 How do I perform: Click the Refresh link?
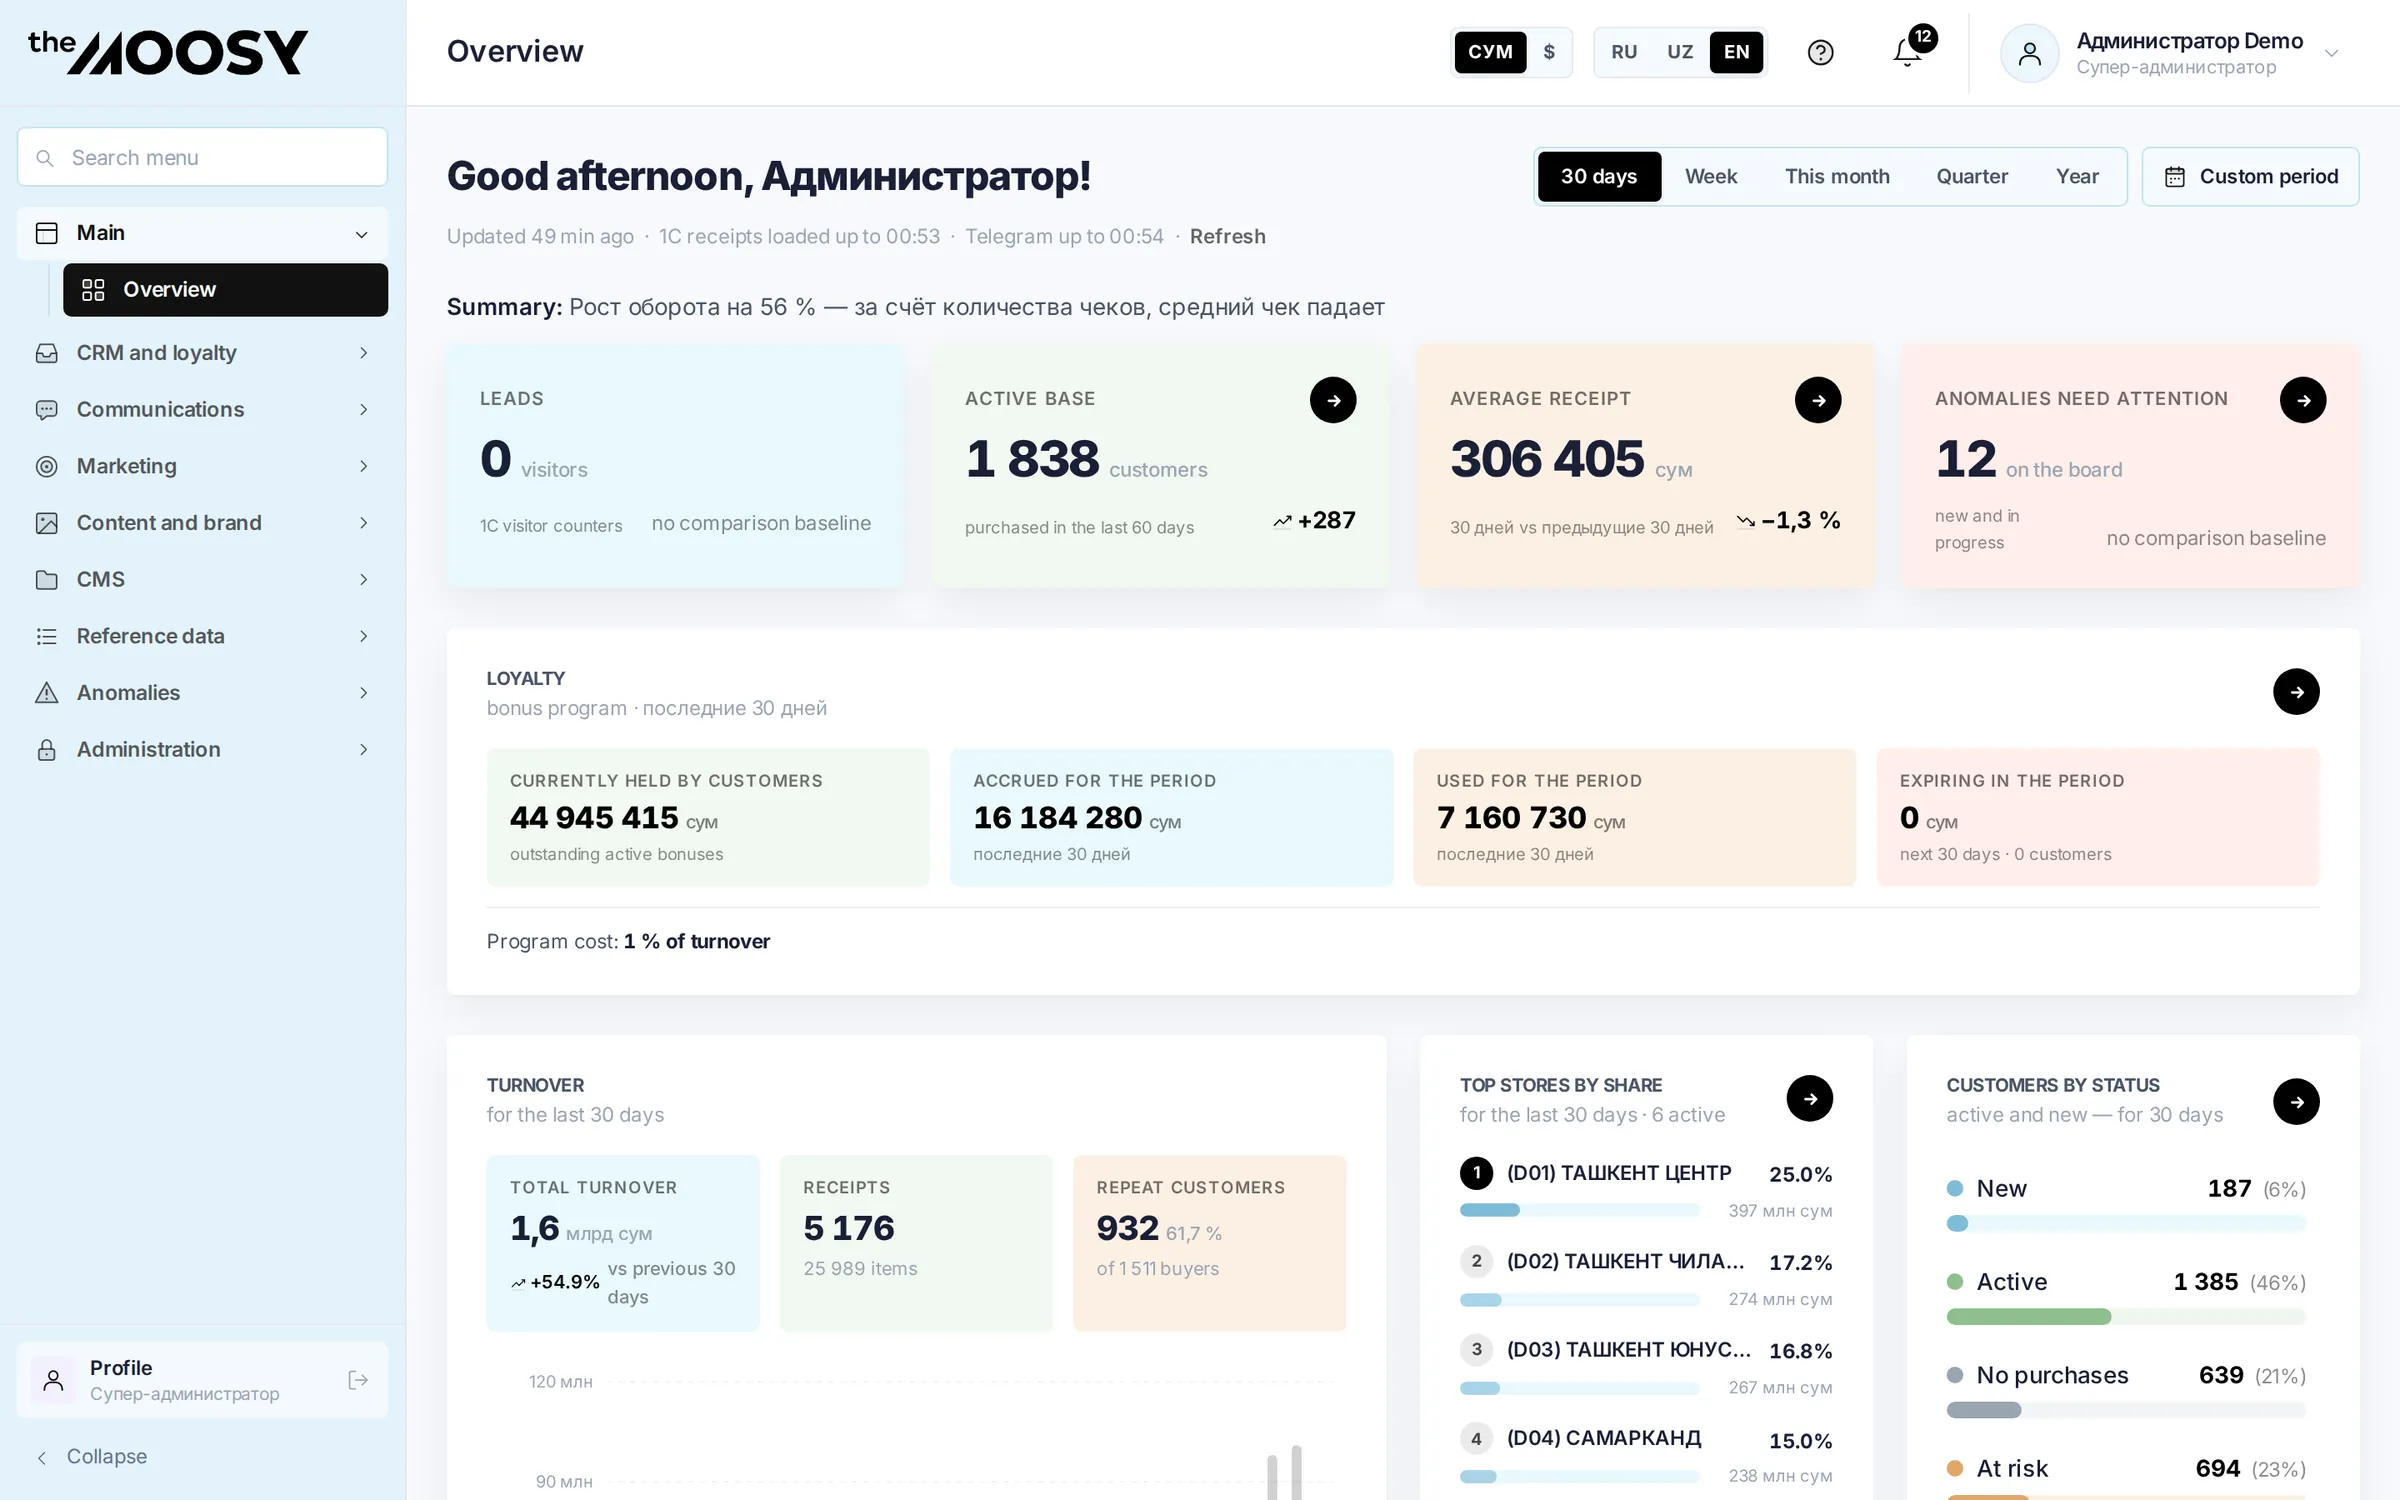(x=1227, y=236)
